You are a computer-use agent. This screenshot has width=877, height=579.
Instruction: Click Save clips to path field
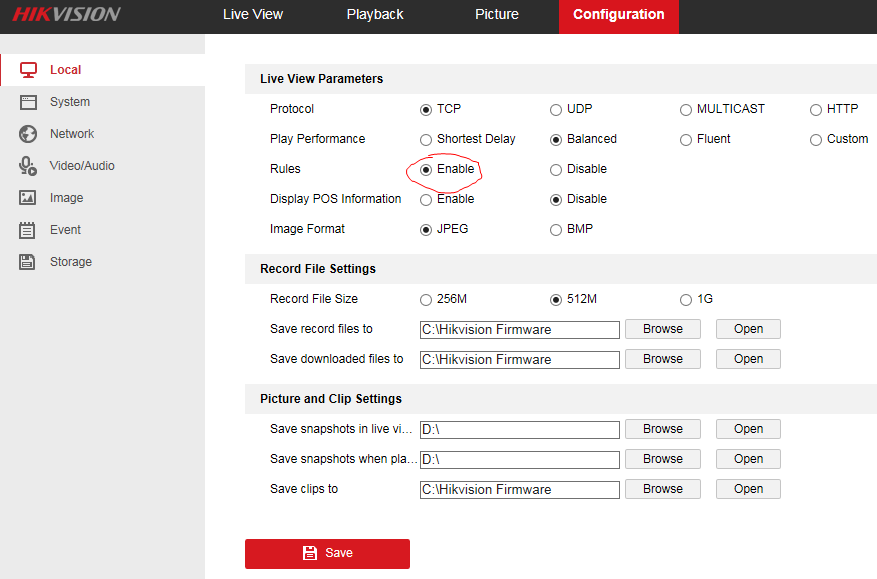(x=520, y=489)
